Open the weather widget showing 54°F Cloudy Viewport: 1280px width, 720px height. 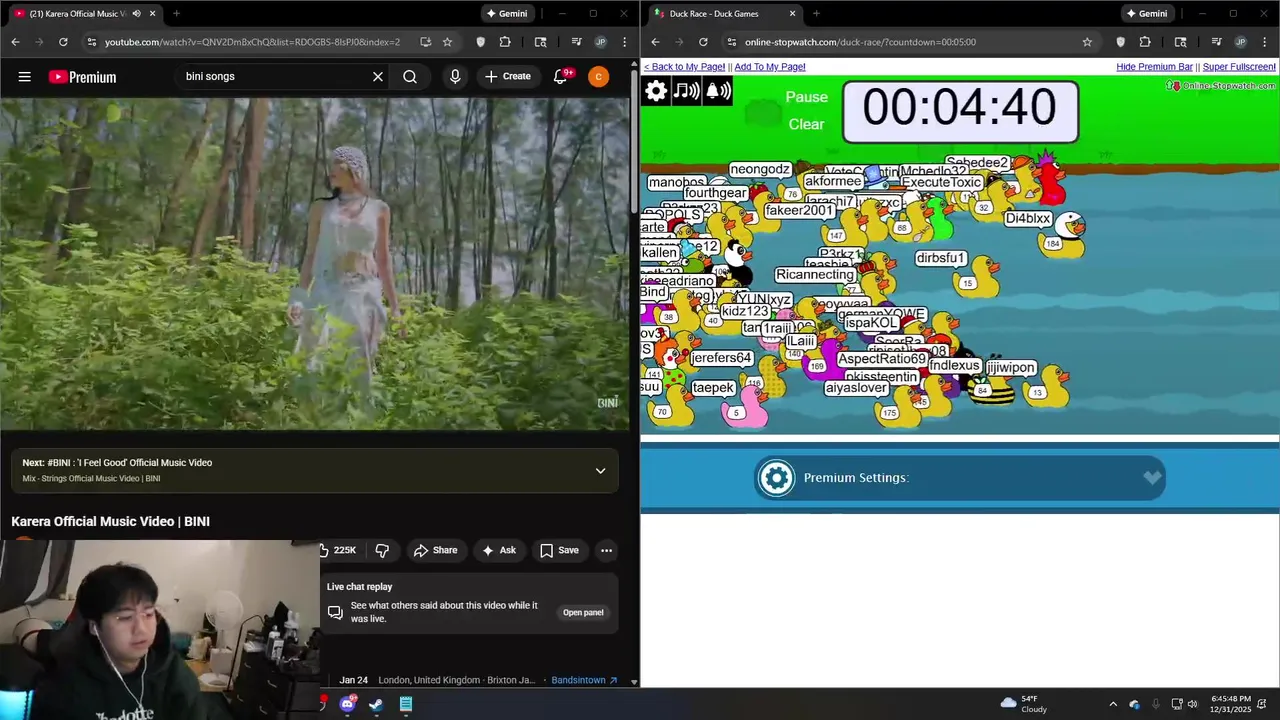(1024, 704)
